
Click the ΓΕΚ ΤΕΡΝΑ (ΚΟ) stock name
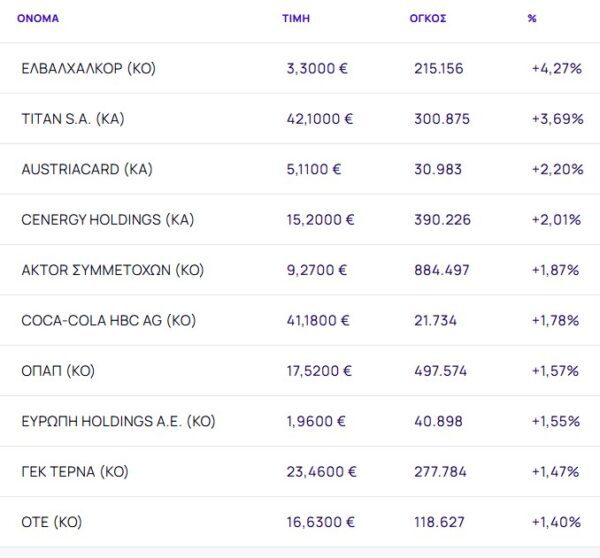click(75, 472)
